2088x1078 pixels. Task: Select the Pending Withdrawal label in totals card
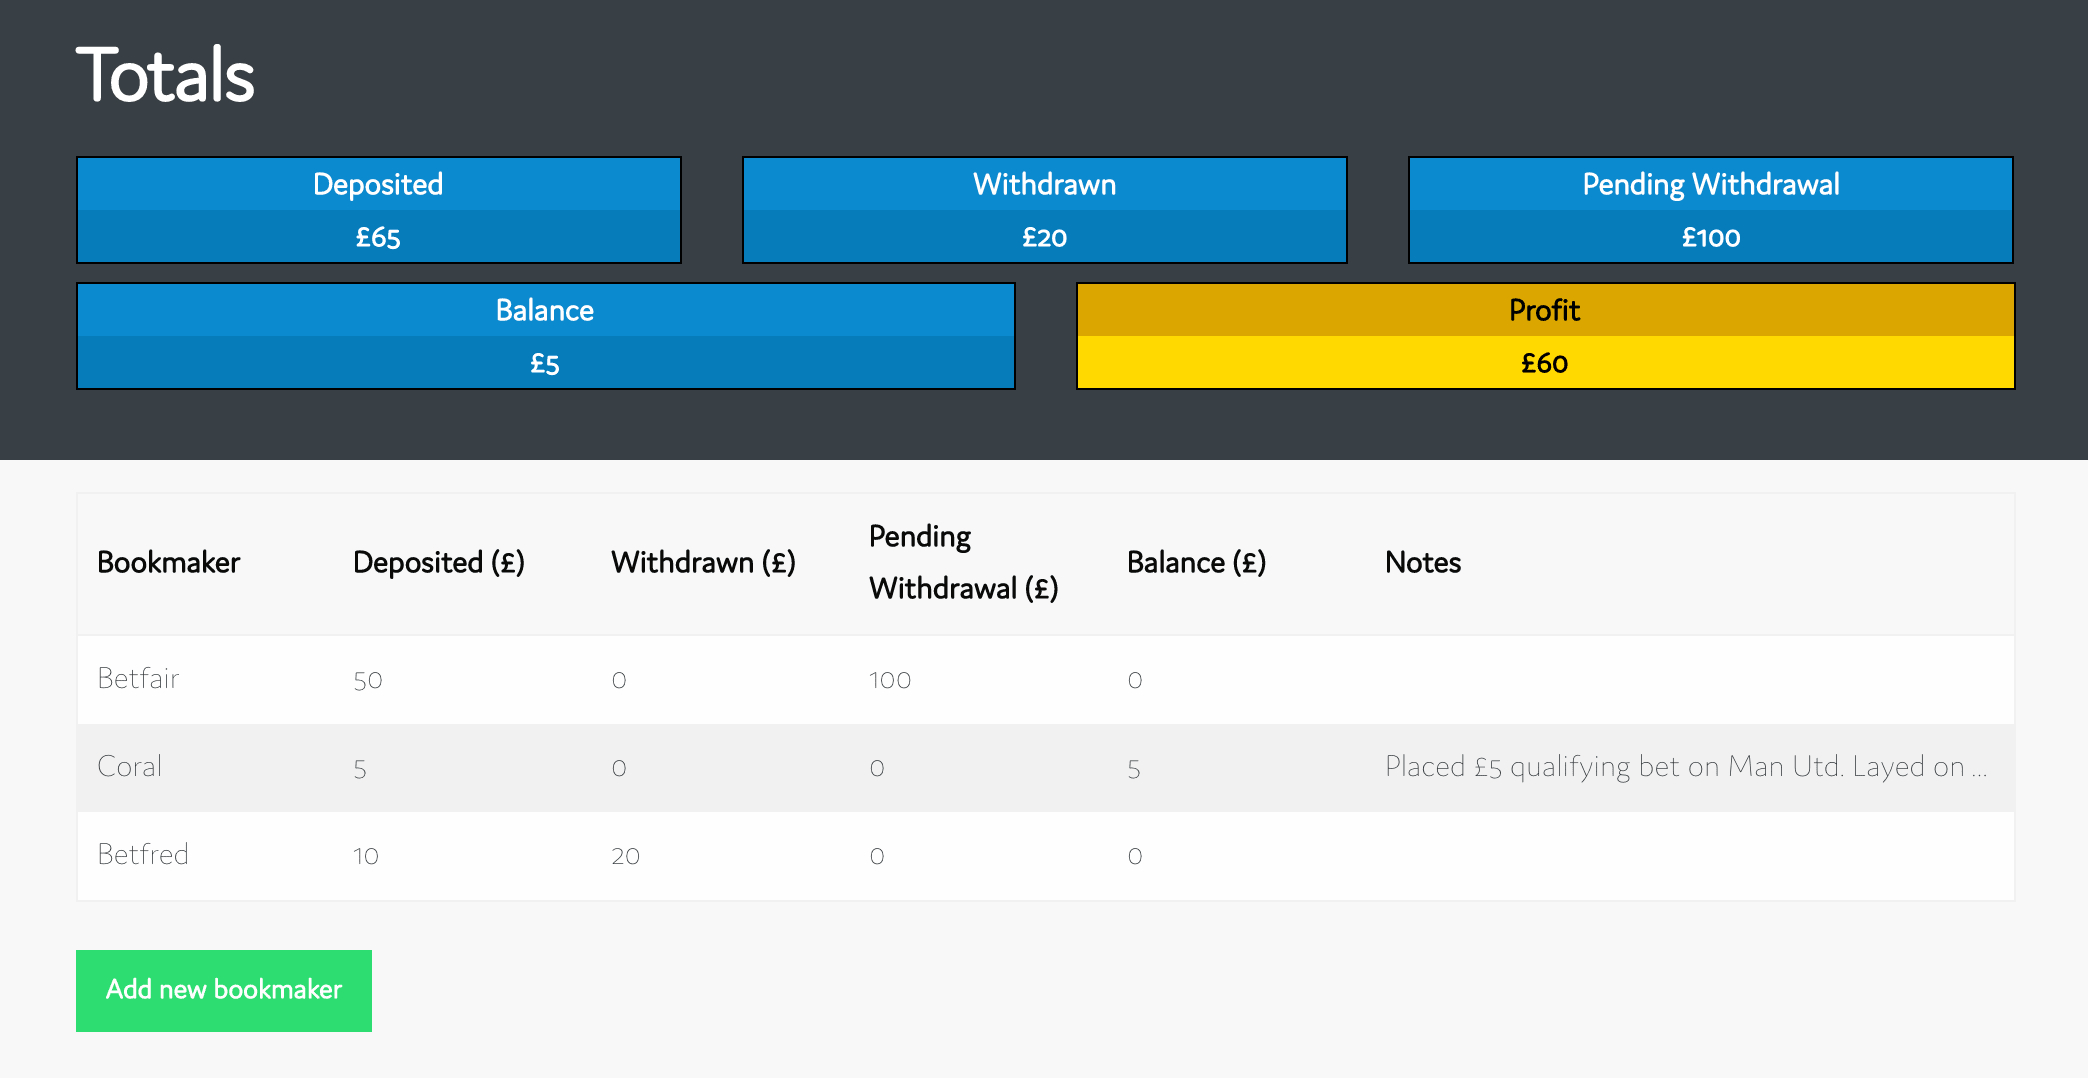coord(1710,184)
